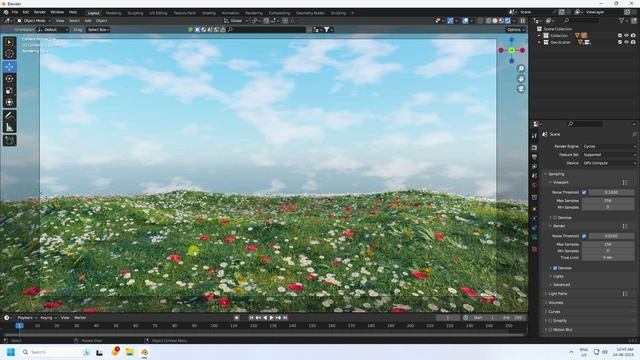Image resolution: width=640 pixels, height=360 pixels.
Task: Open Blender app menu logo icon
Action: coord(6,13)
